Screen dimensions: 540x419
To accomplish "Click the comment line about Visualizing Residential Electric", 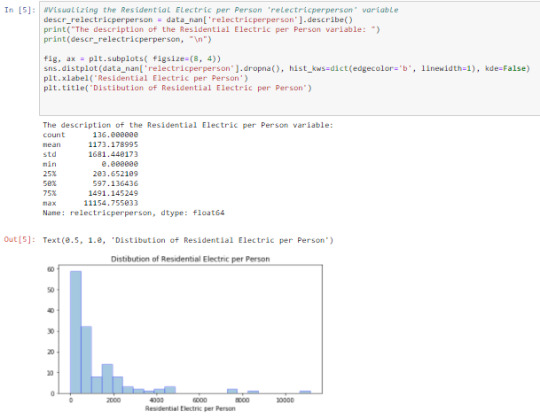I will [221, 10].
